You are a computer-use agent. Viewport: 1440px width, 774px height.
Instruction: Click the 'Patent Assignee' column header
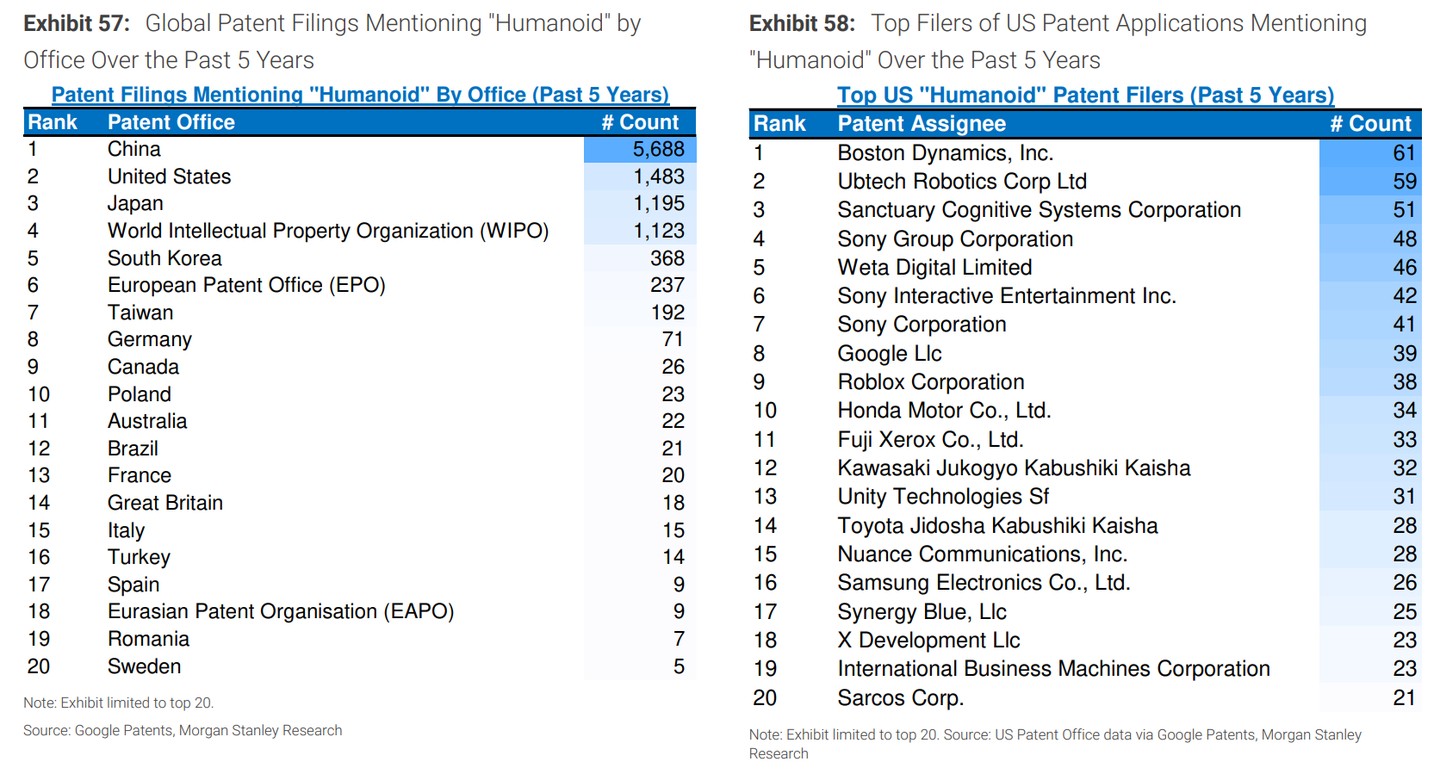pos(921,124)
